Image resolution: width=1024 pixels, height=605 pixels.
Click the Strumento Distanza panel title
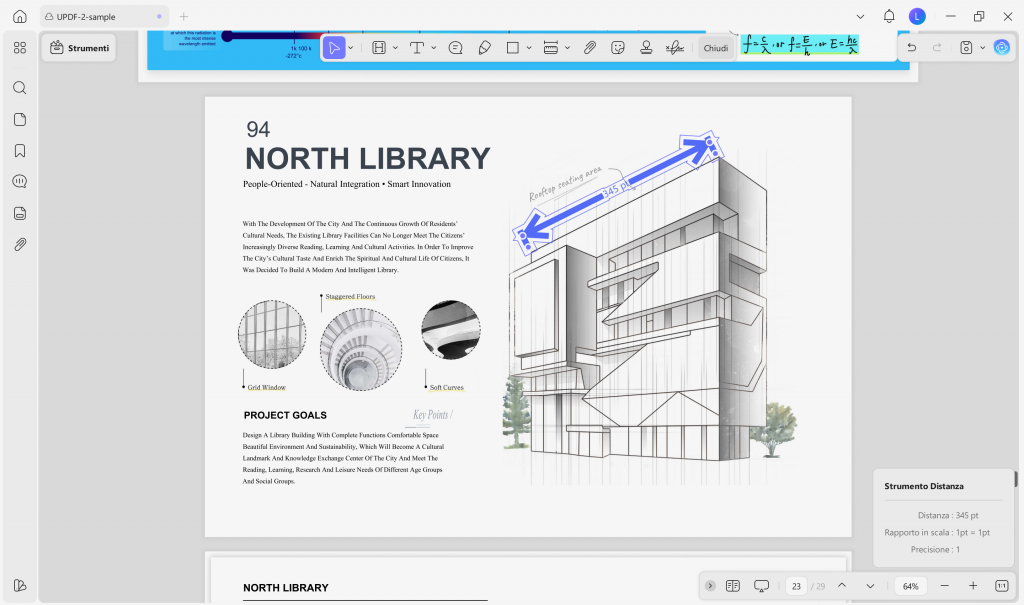(x=923, y=486)
